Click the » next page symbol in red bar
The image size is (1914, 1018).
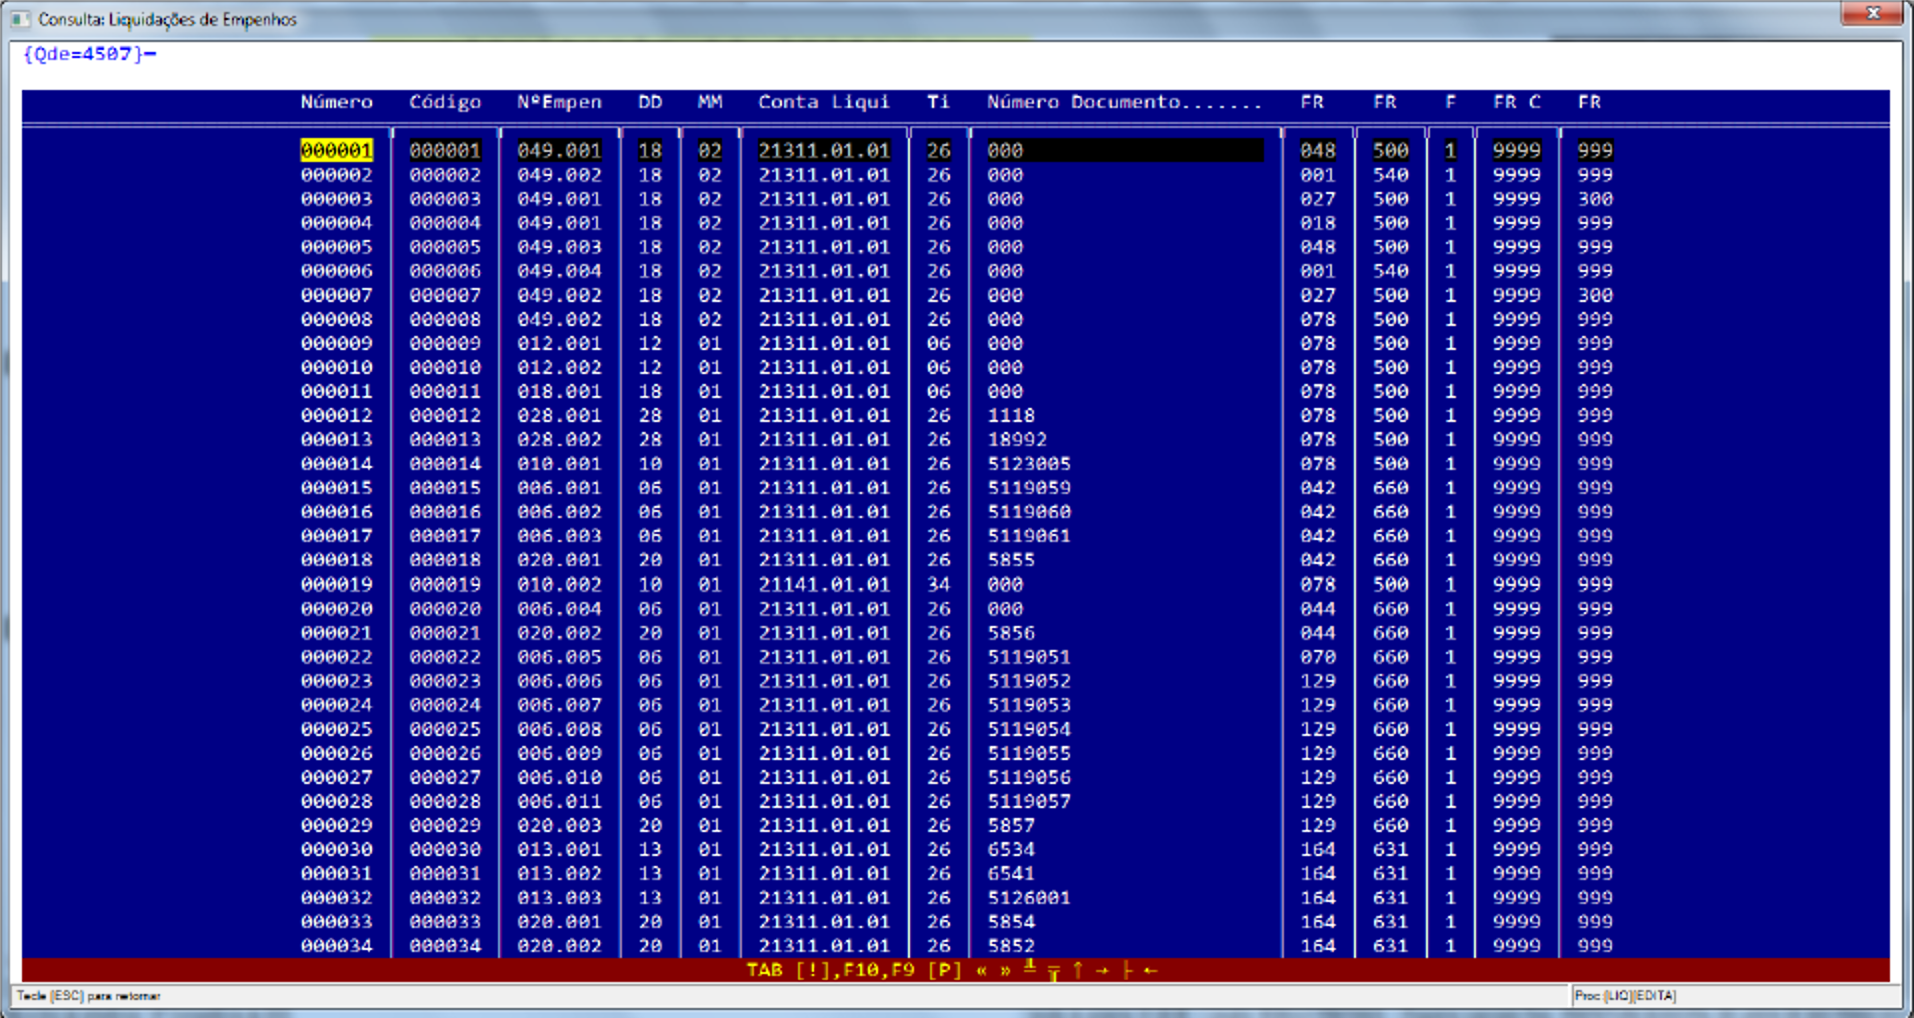click(x=1005, y=970)
